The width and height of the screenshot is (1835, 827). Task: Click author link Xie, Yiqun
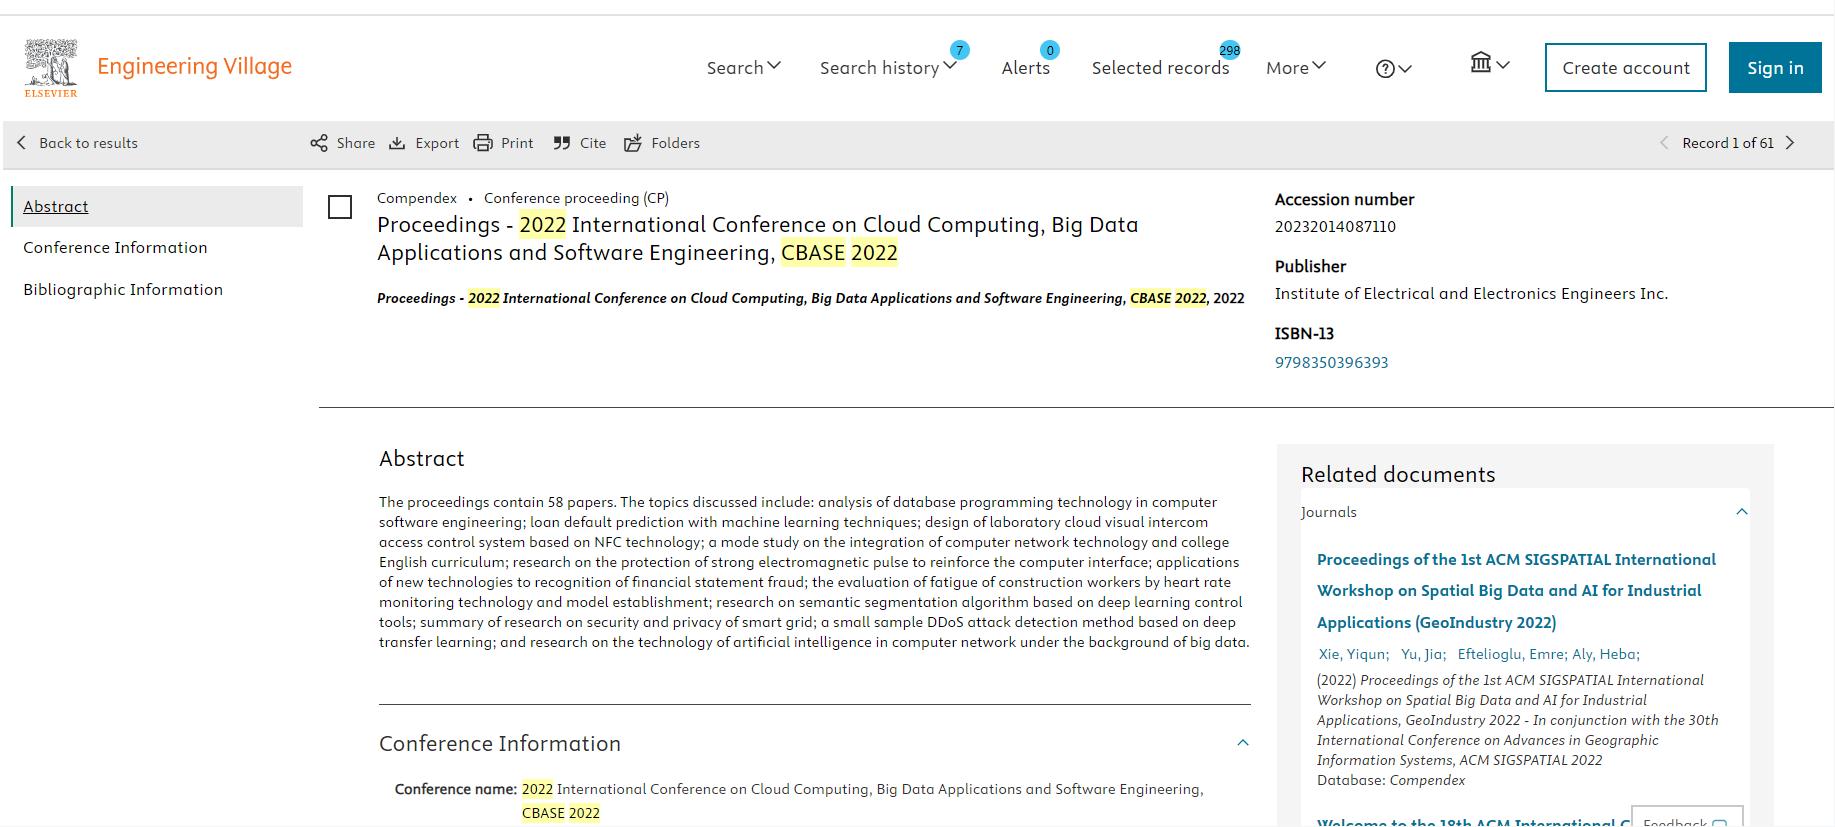pos(1353,654)
